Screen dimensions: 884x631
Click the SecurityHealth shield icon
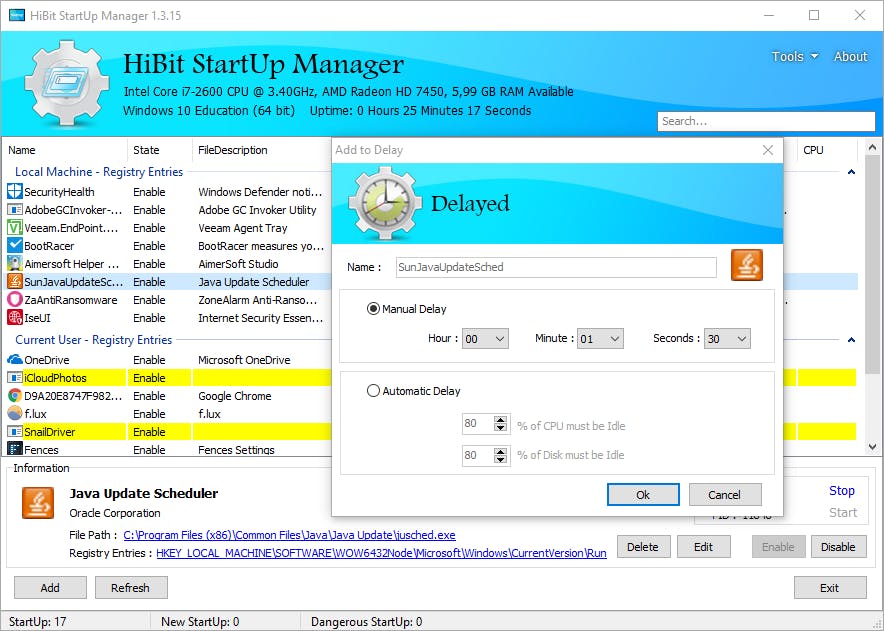(x=15, y=192)
